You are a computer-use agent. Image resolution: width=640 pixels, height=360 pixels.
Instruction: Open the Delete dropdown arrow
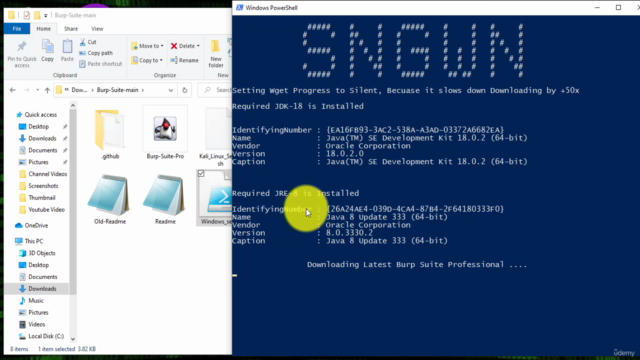point(198,46)
